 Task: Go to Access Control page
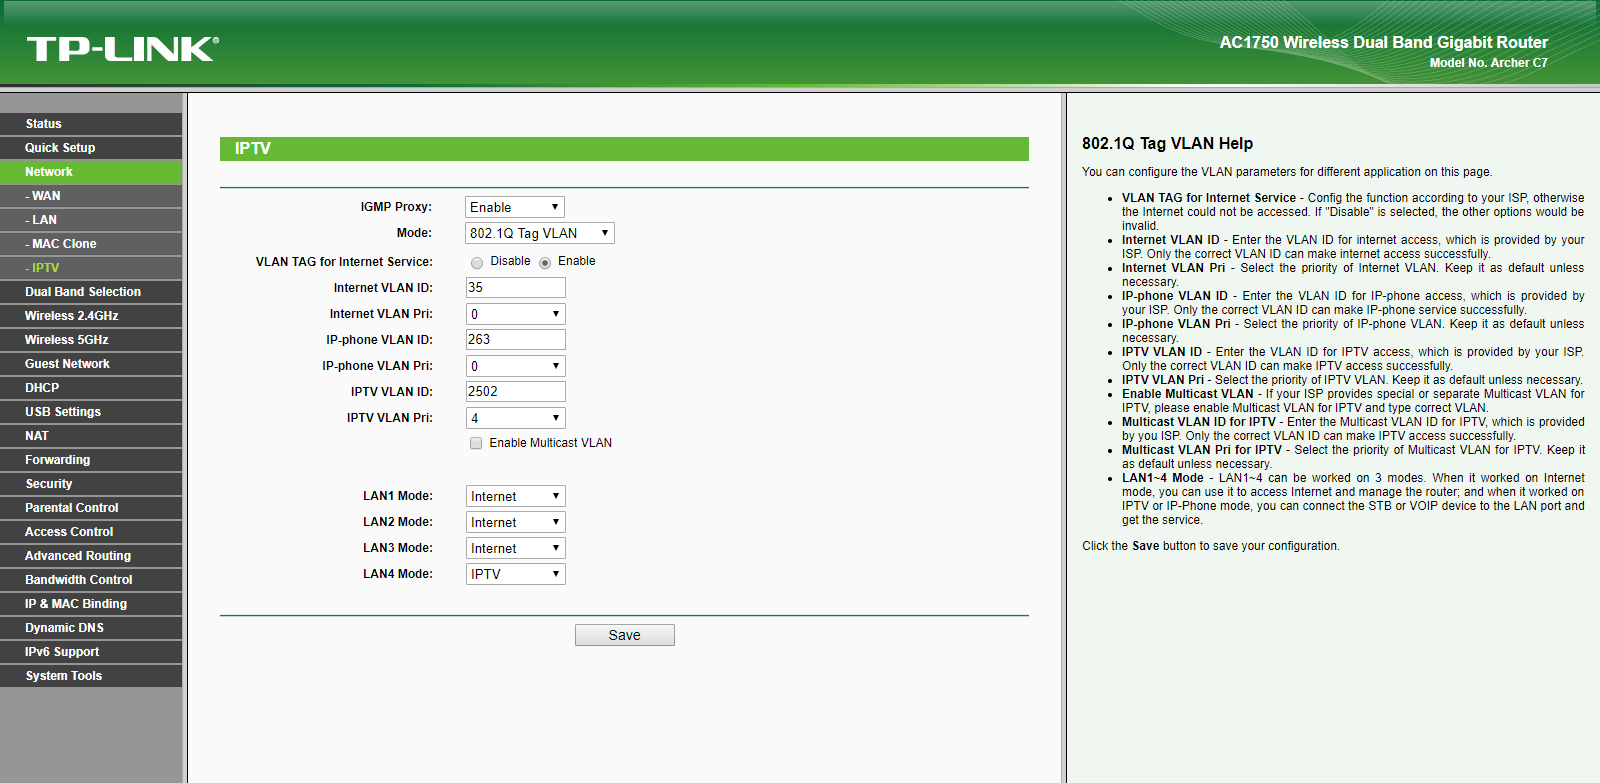pyautogui.click(x=91, y=532)
